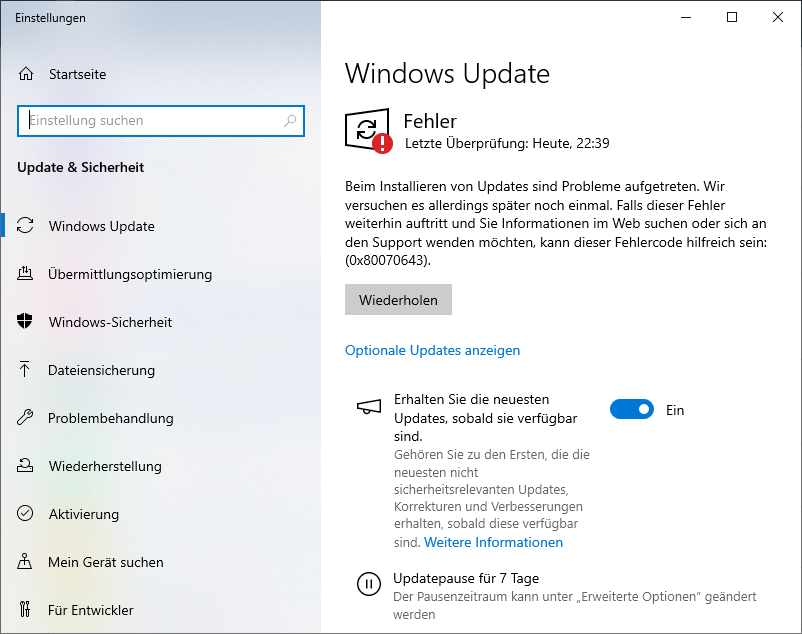Click the Dateiensicherung upload arrow icon
The image size is (802, 634).
click(25, 369)
